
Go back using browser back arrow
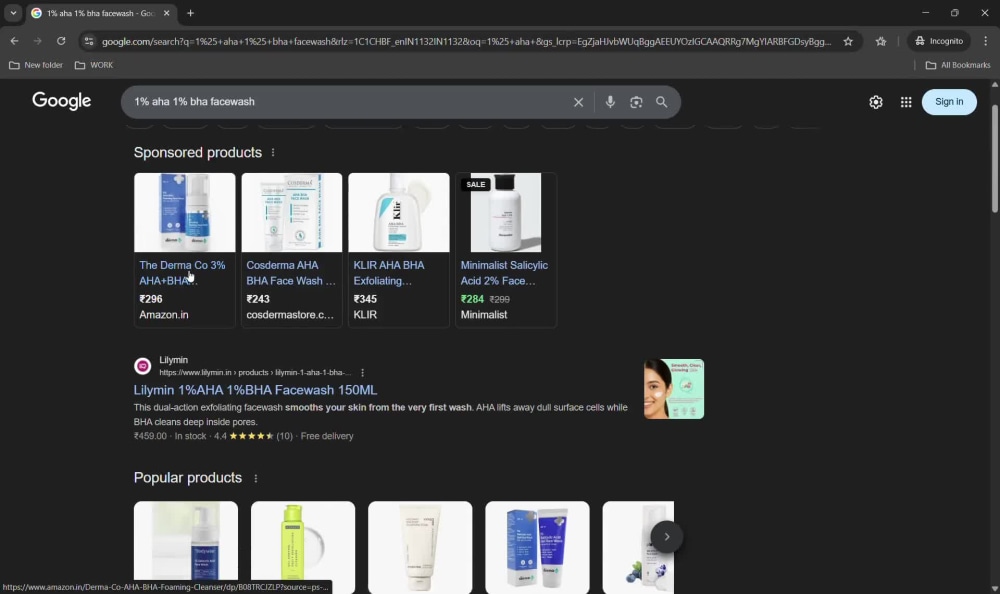(x=14, y=41)
